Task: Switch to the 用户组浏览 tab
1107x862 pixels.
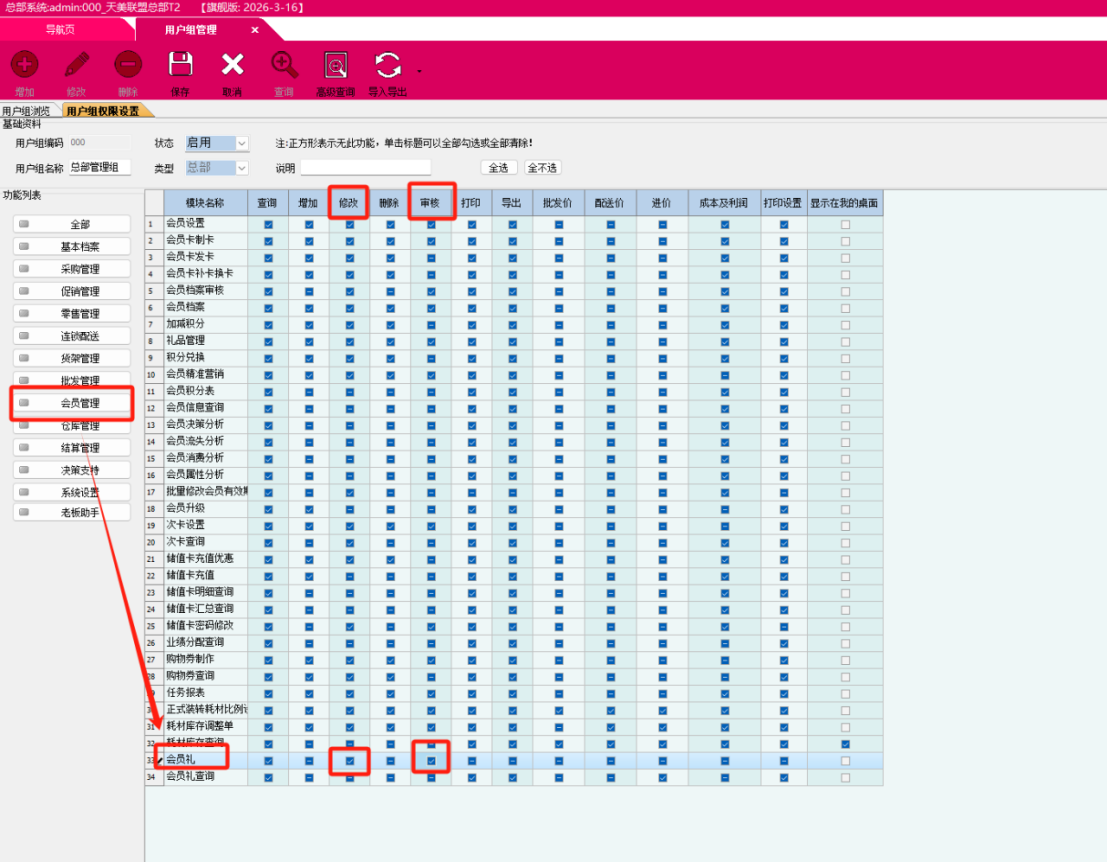Action: pyautogui.click(x=26, y=111)
